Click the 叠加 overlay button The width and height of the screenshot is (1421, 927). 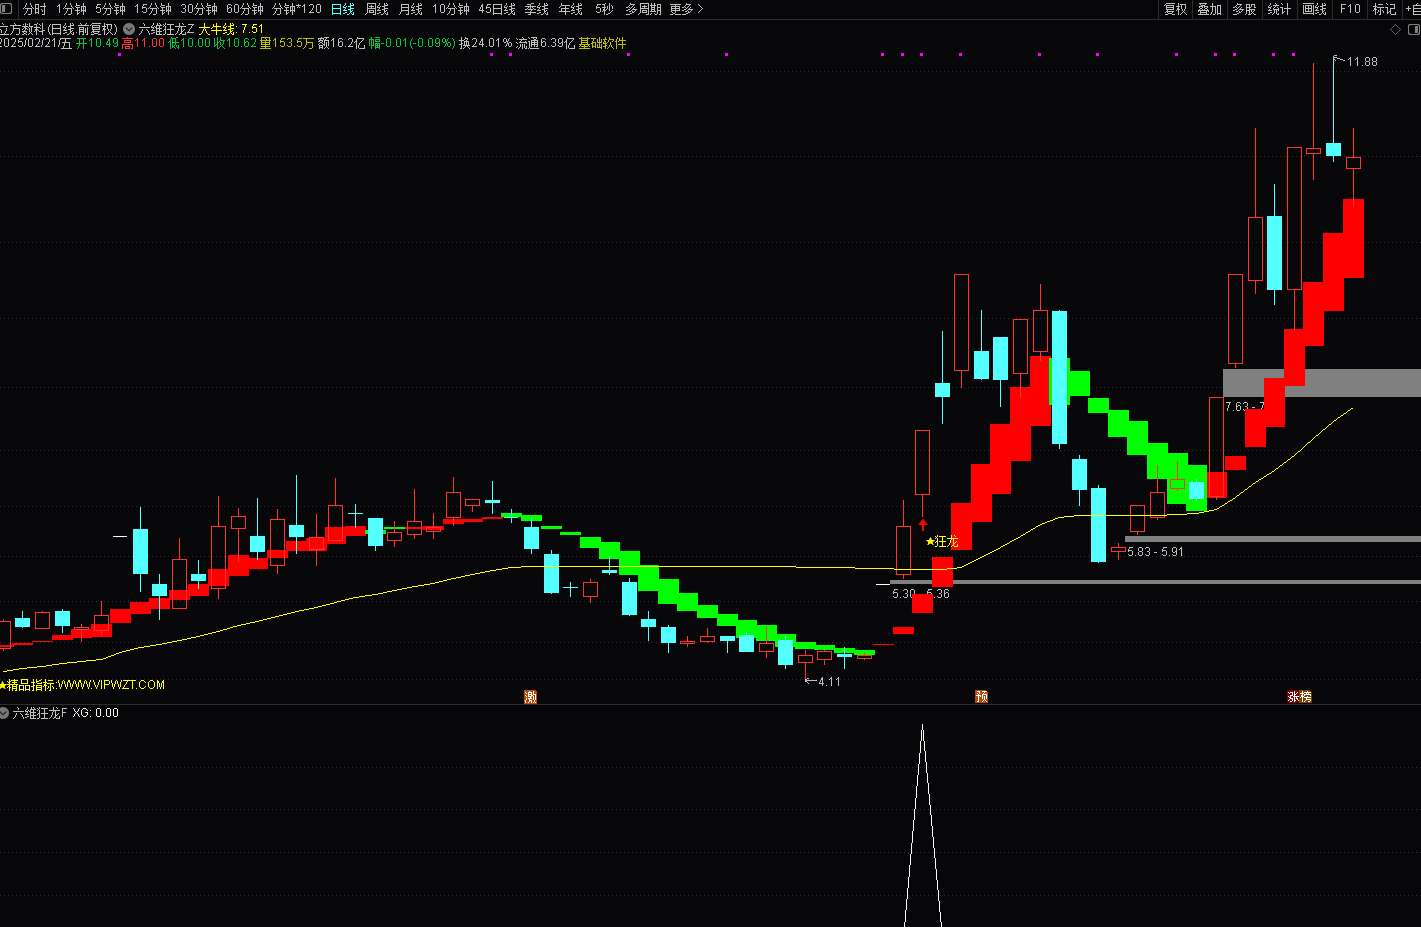point(1210,9)
